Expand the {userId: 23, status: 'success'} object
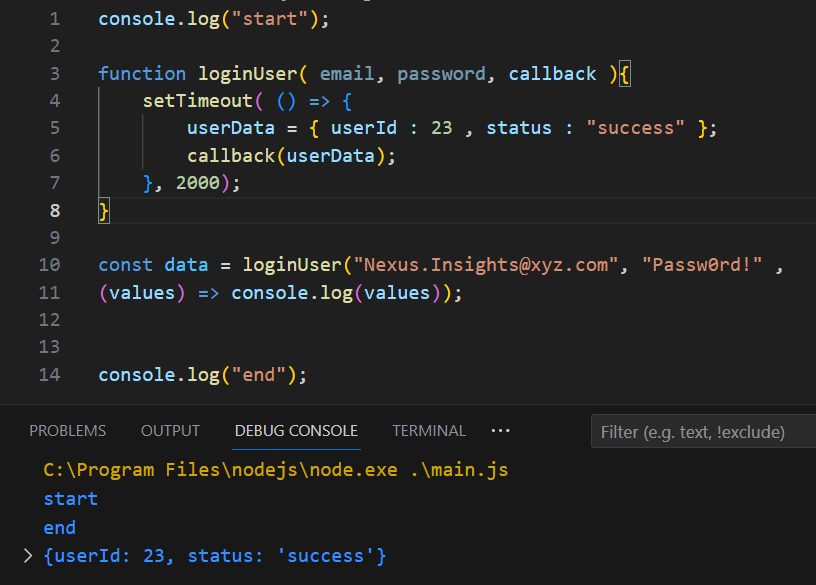 28,556
